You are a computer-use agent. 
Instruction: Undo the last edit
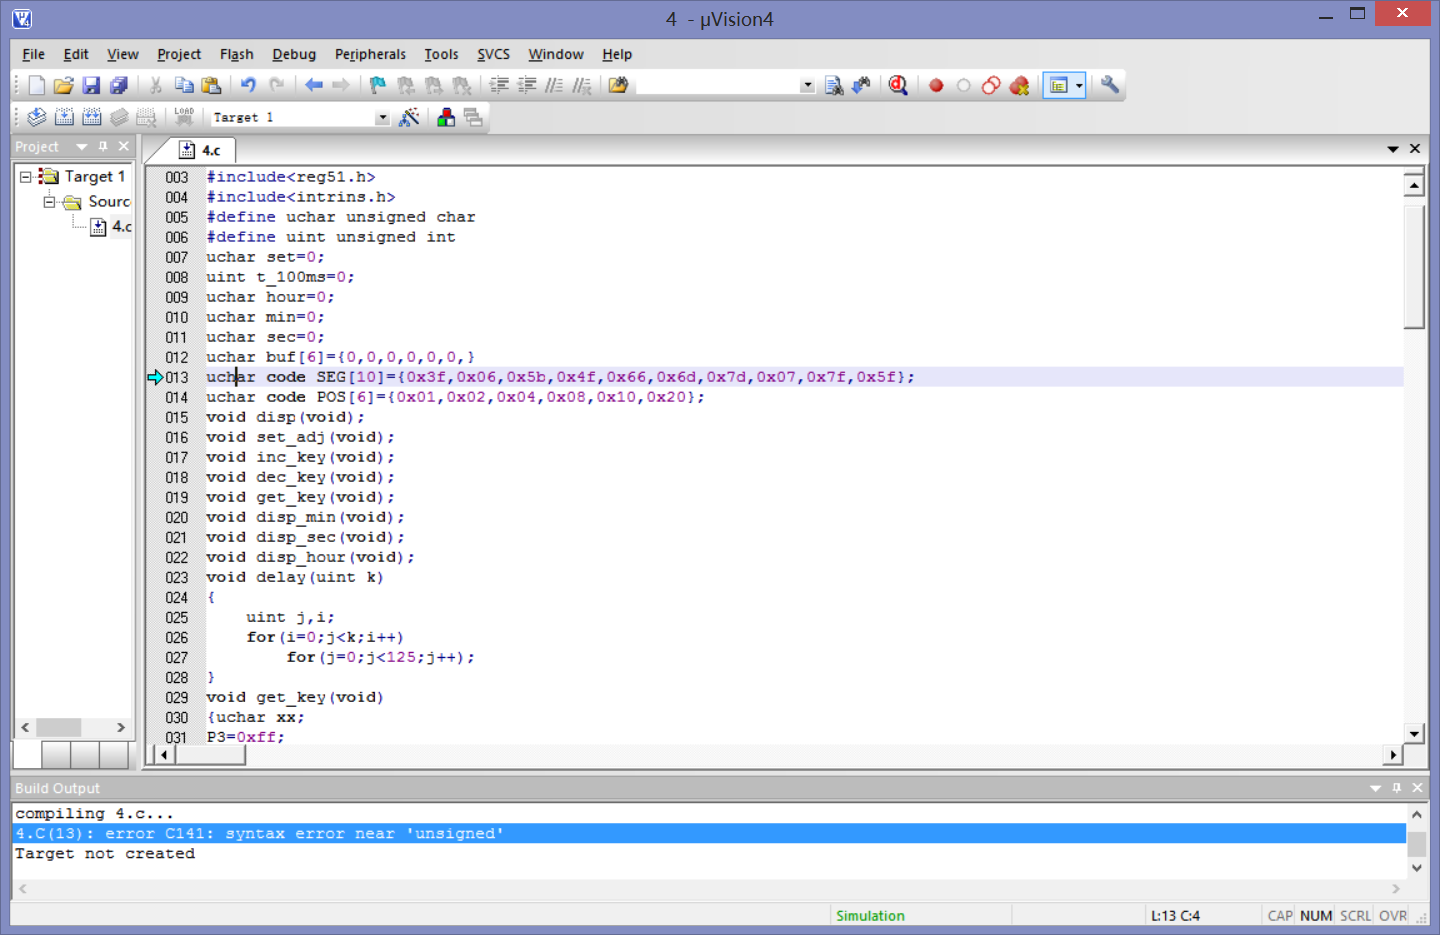(248, 86)
